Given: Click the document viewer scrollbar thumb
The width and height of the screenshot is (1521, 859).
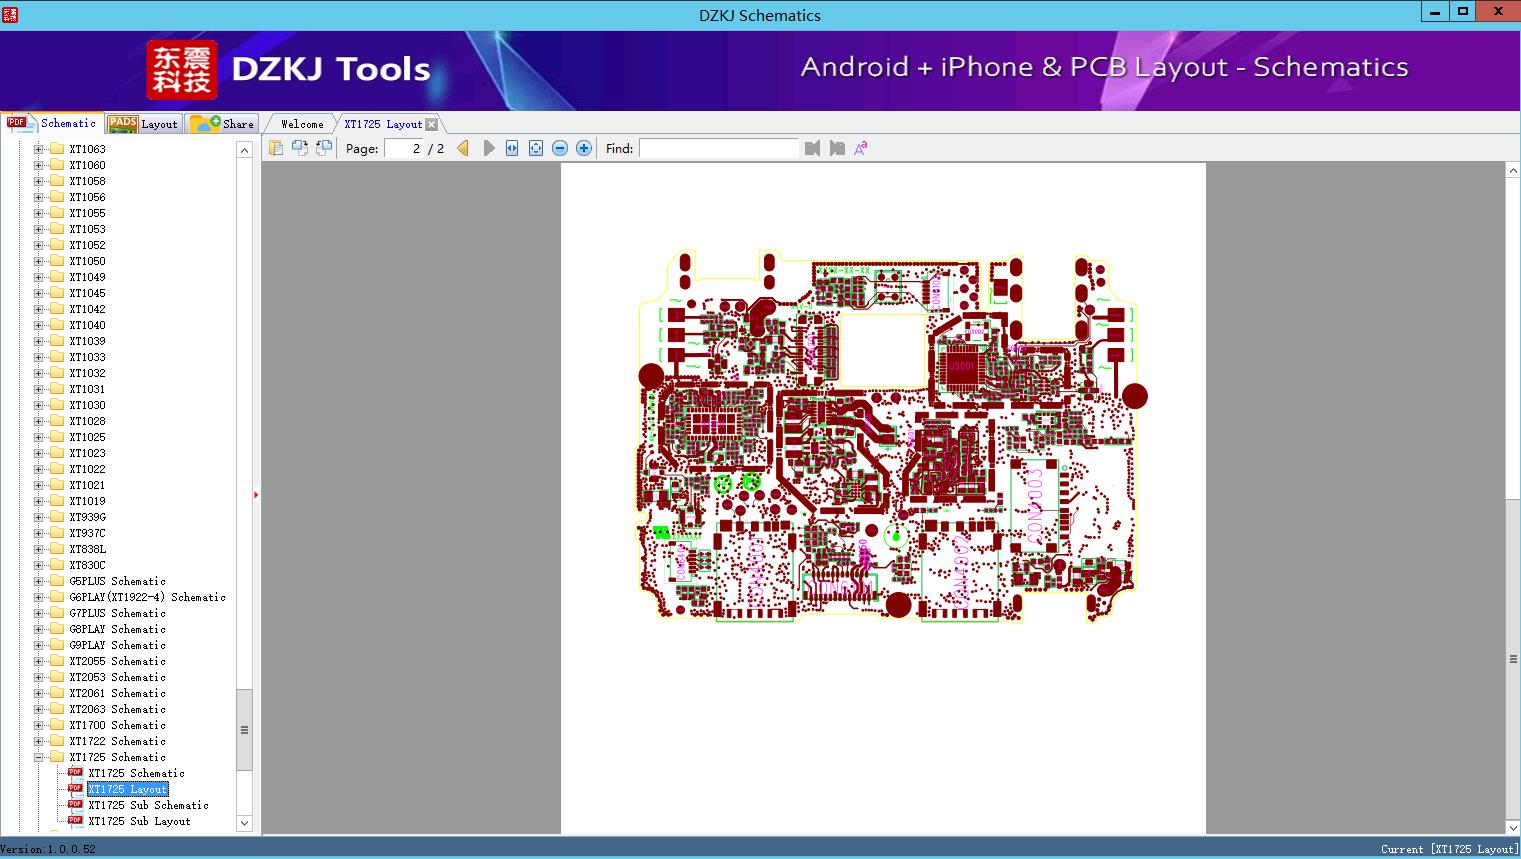Looking at the screenshot, I should [1513, 658].
